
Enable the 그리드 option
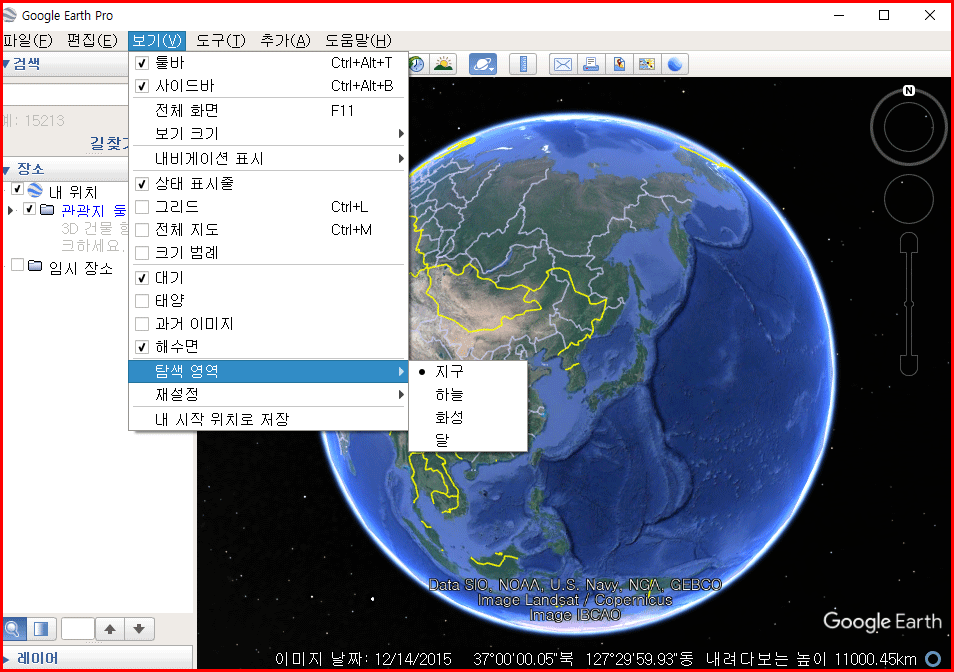(x=142, y=207)
